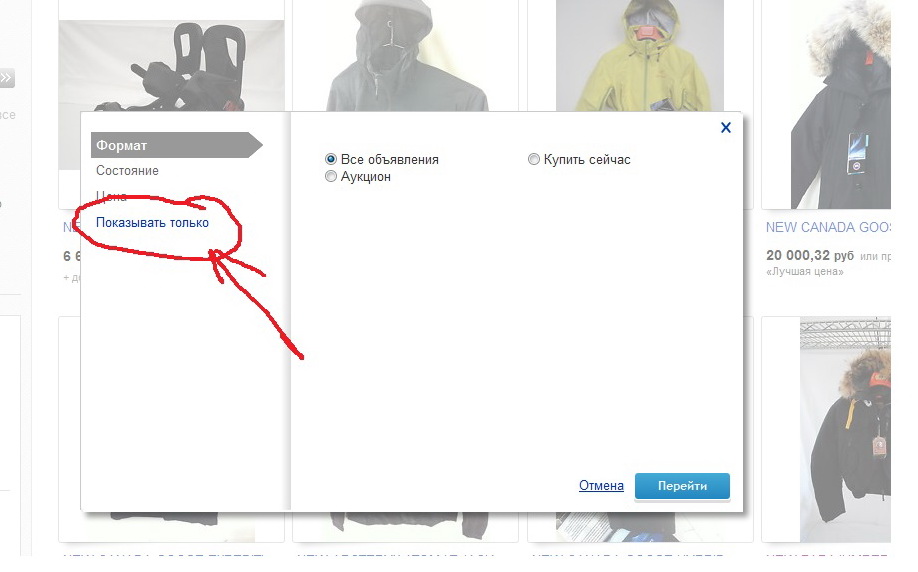
Task: Select the Все объявления radio button
Action: [331, 159]
